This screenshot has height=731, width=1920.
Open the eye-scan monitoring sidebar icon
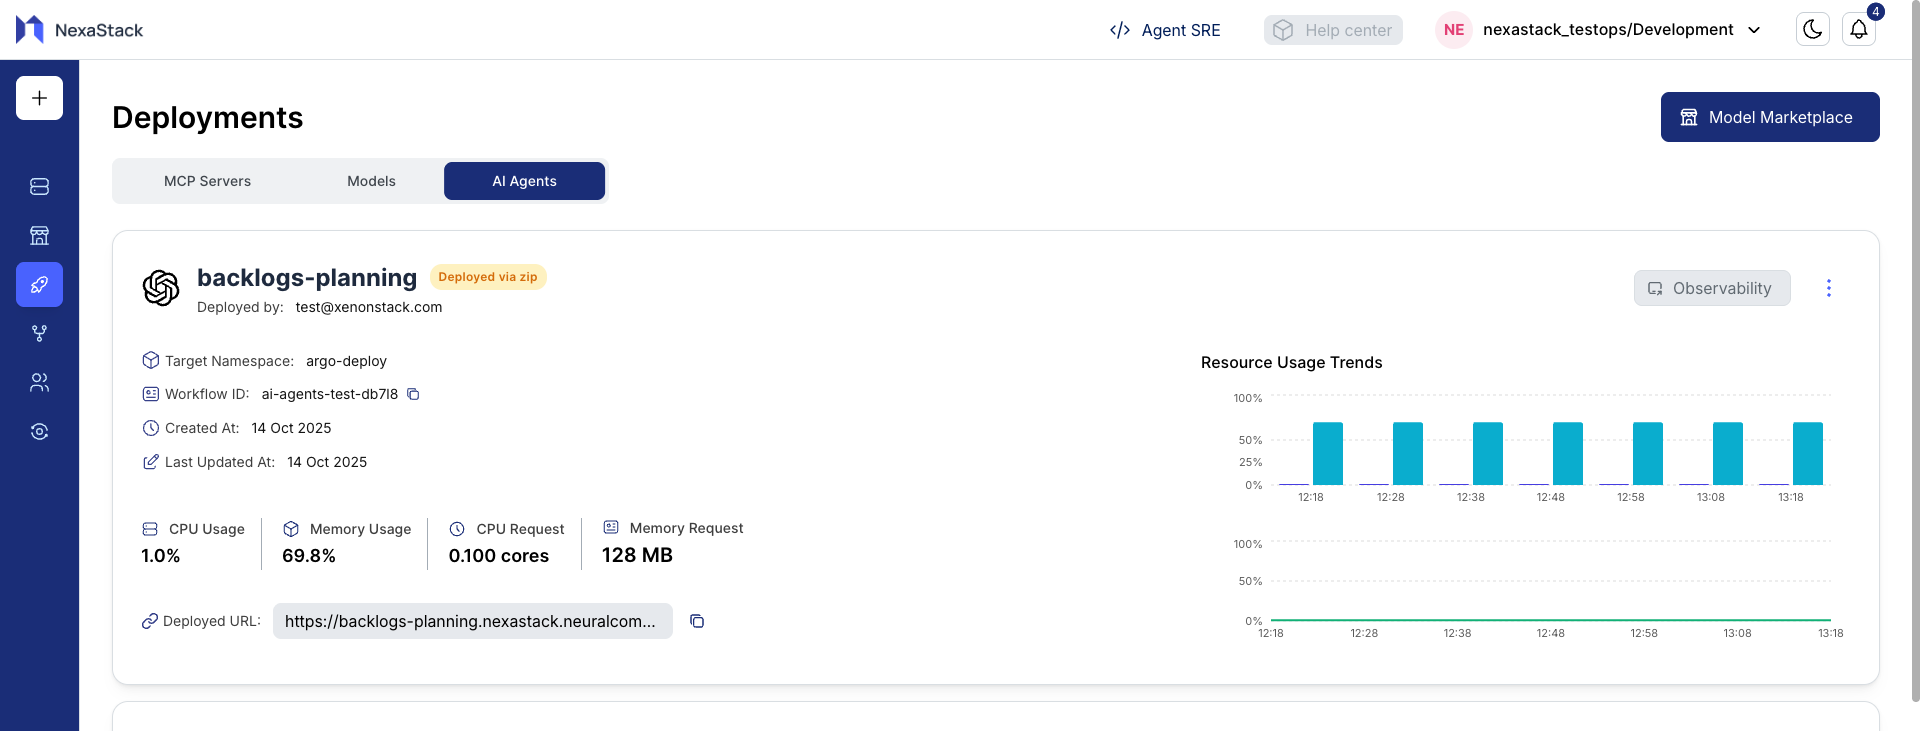tap(39, 432)
